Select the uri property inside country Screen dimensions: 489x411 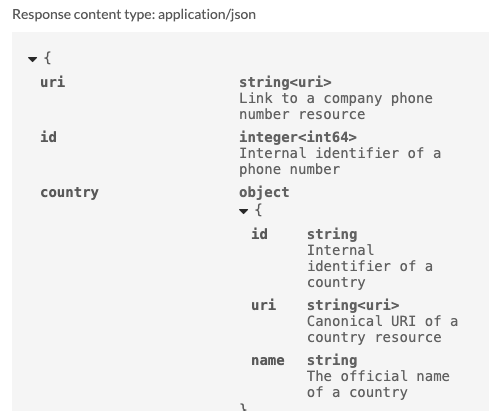(x=264, y=305)
